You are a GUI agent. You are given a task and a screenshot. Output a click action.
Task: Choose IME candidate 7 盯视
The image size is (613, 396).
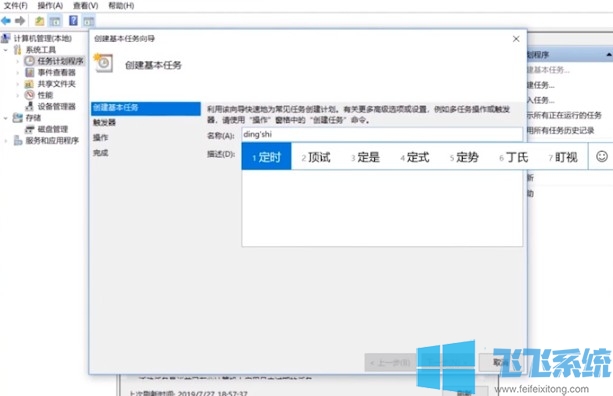[x=563, y=157]
